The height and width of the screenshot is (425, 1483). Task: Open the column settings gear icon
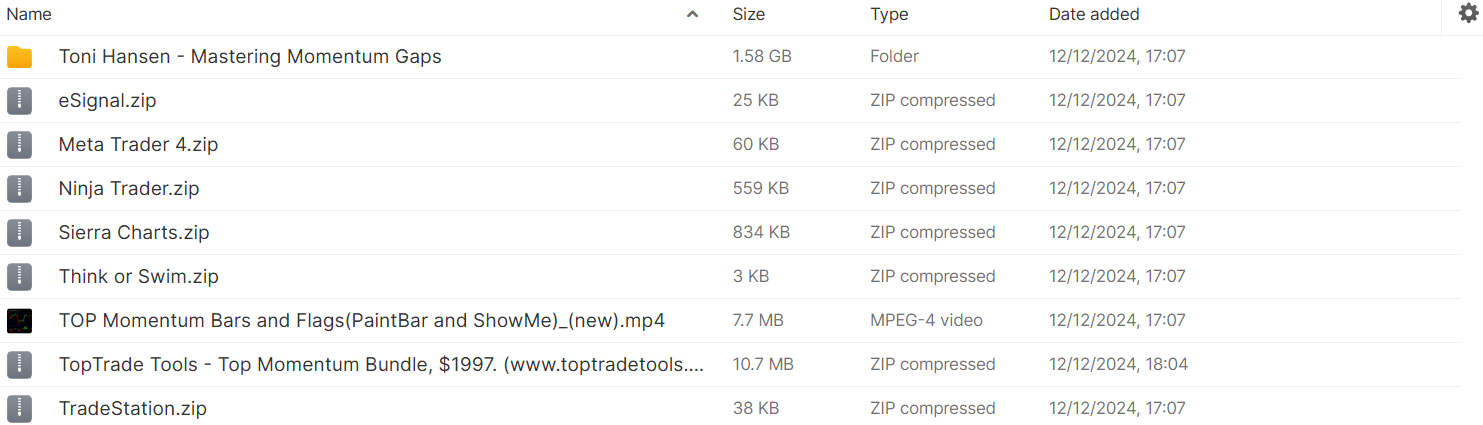click(1468, 13)
